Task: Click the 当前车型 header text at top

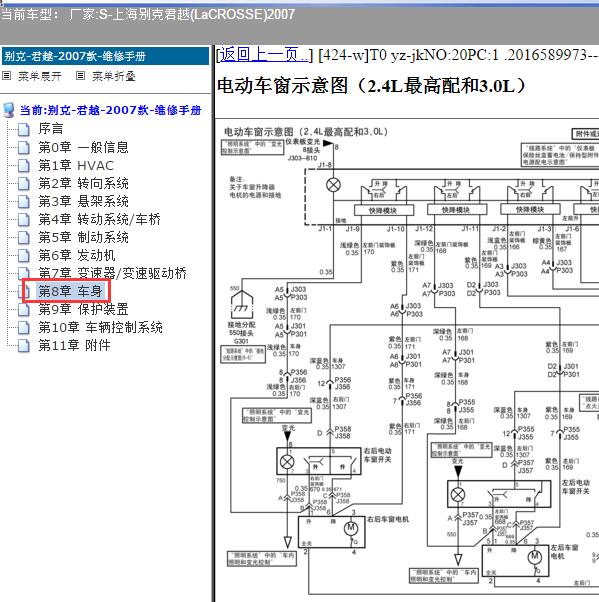Action: [x=148, y=15]
